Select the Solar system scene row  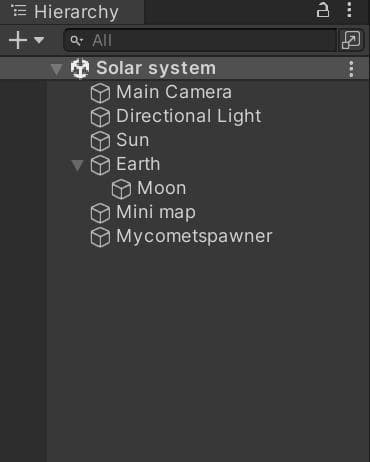click(184, 68)
